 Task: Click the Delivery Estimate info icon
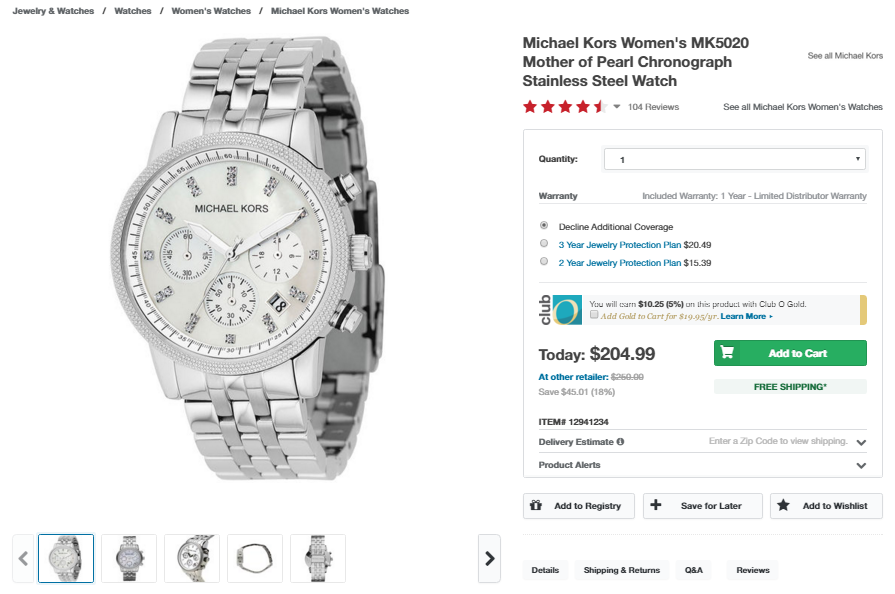[620, 441]
